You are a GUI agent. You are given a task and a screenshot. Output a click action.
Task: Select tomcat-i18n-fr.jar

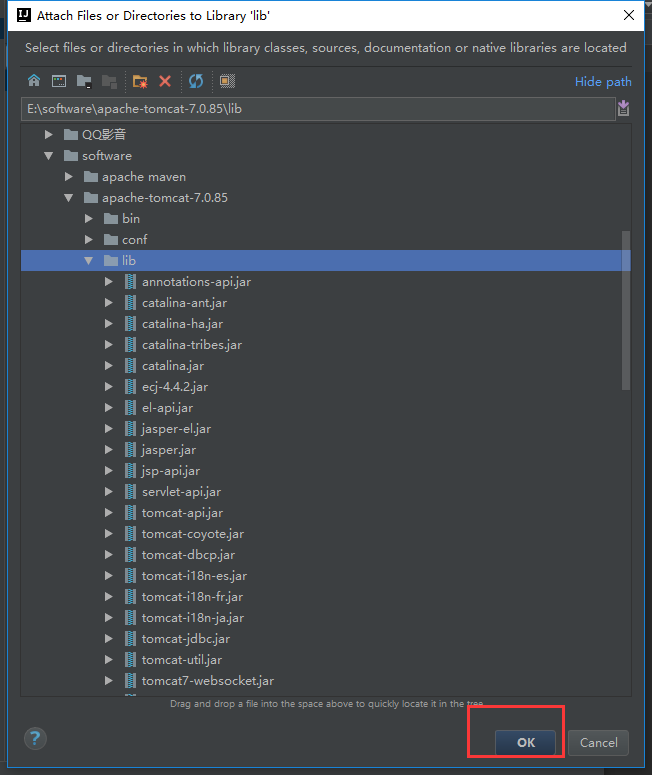(x=192, y=597)
